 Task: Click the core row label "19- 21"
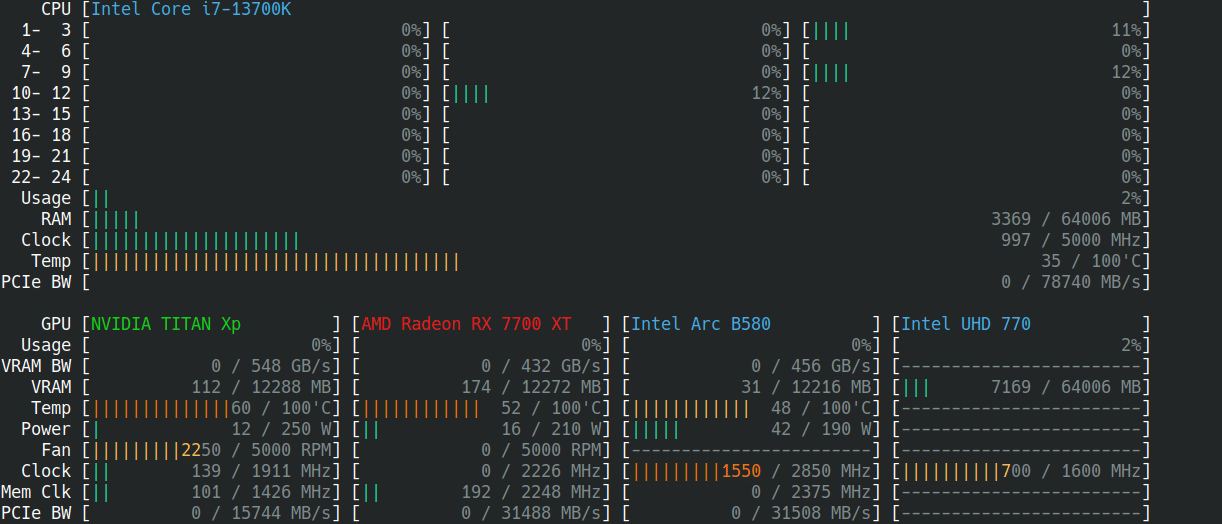point(41,156)
